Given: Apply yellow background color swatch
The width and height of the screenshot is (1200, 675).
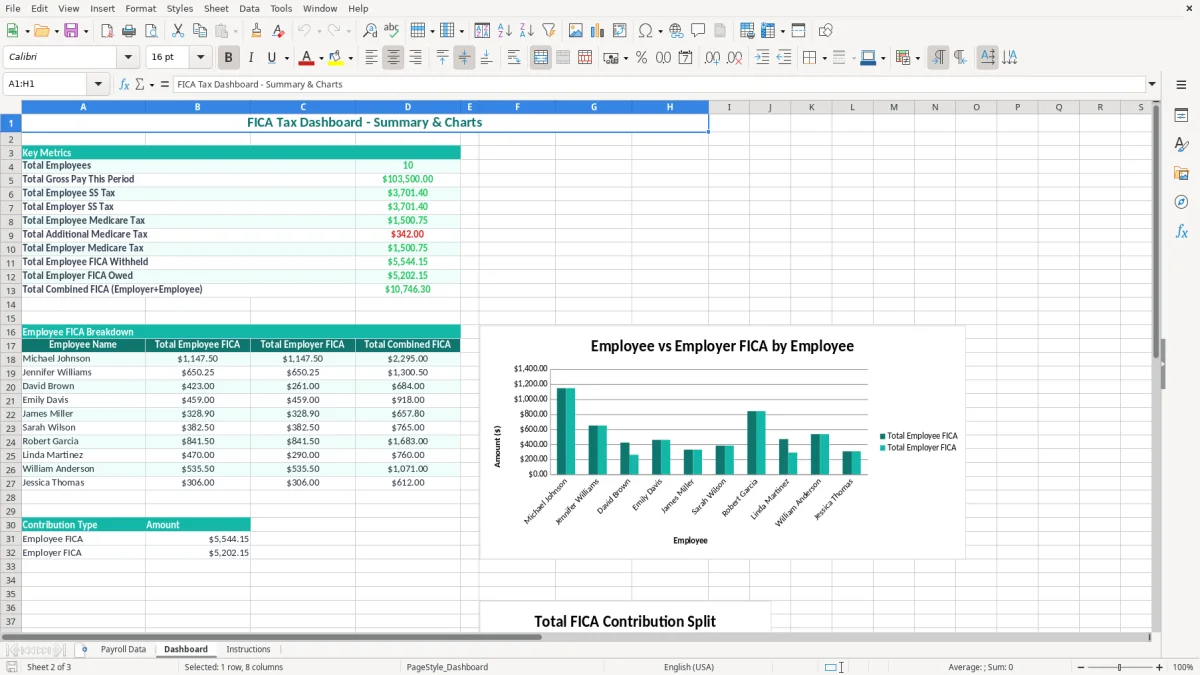Looking at the screenshot, I should pos(335,58).
